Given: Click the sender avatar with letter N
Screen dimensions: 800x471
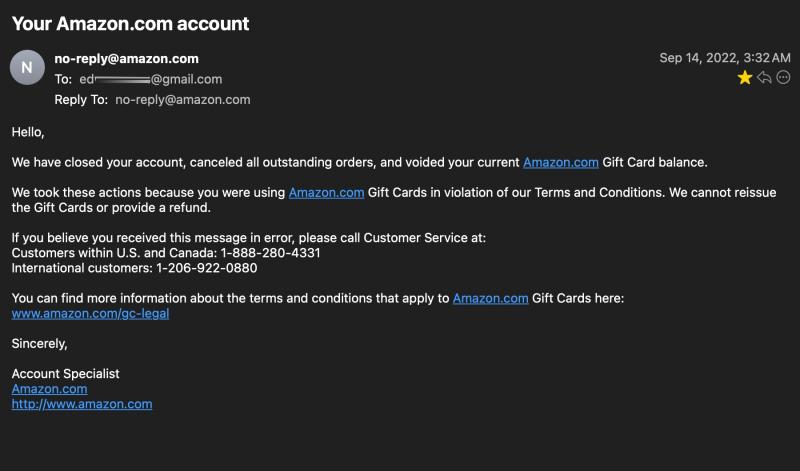Looking at the screenshot, I should 27,67.
